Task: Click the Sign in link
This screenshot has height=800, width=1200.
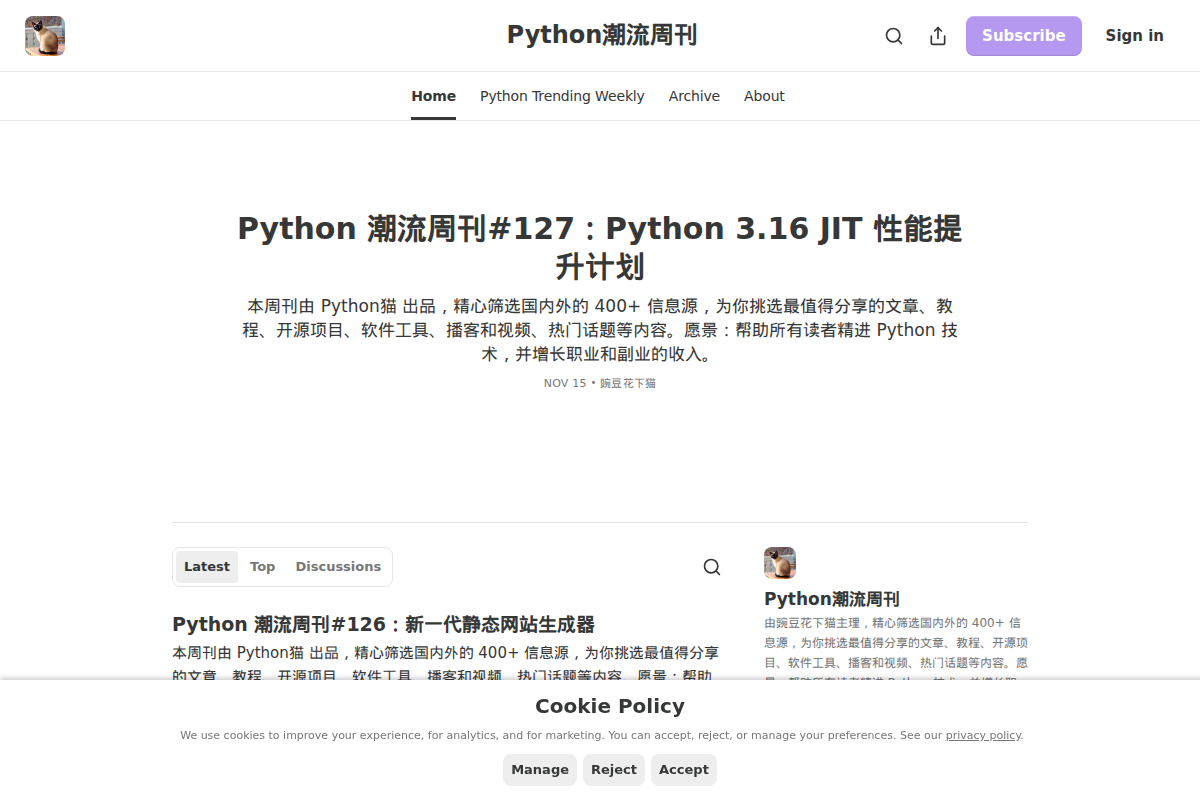Action: tap(1134, 35)
